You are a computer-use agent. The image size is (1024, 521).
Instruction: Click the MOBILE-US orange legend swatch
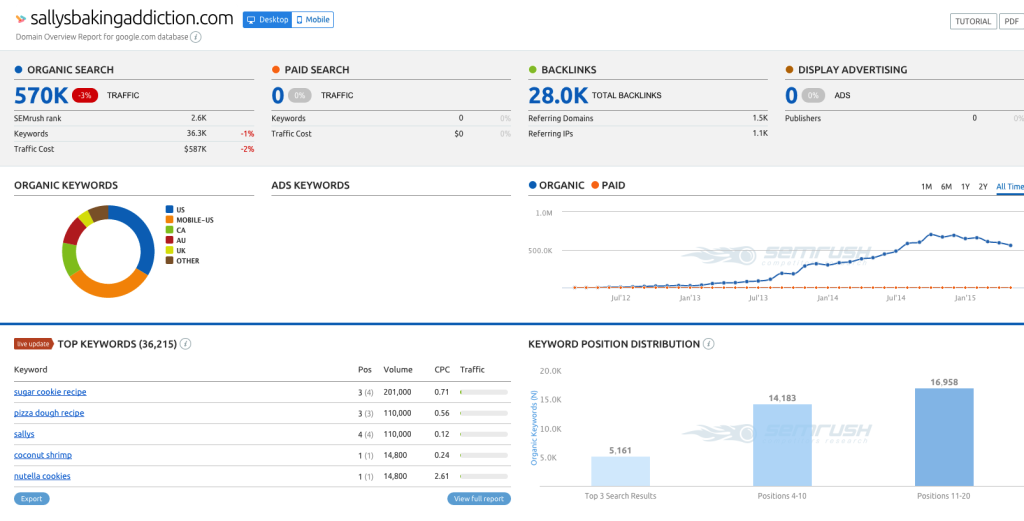coord(169,220)
